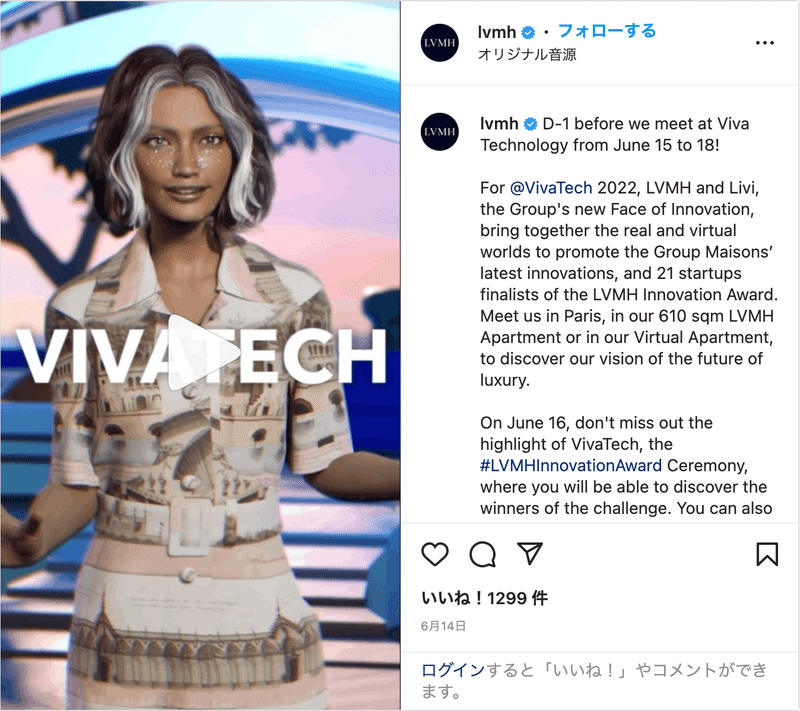This screenshot has width=800, height=711.
Task: Save post with bookmark icon
Action: (x=767, y=554)
